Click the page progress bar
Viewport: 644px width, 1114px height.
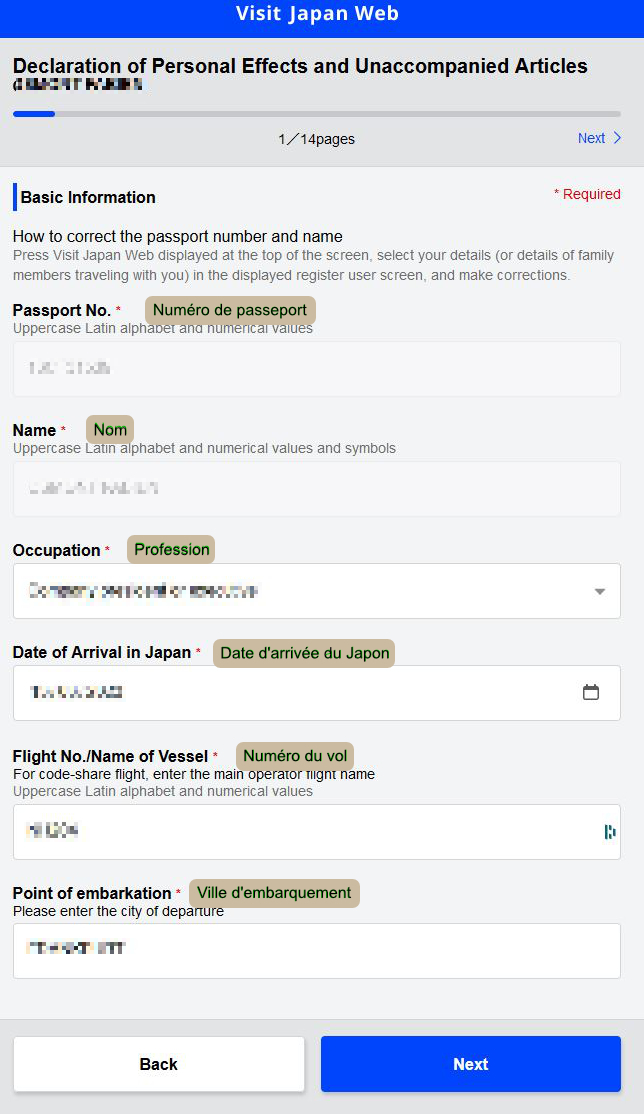coord(316,114)
